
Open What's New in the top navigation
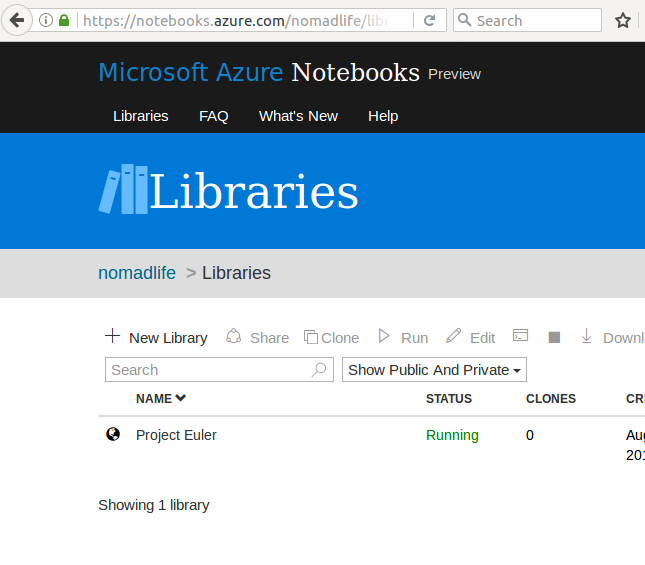point(298,116)
